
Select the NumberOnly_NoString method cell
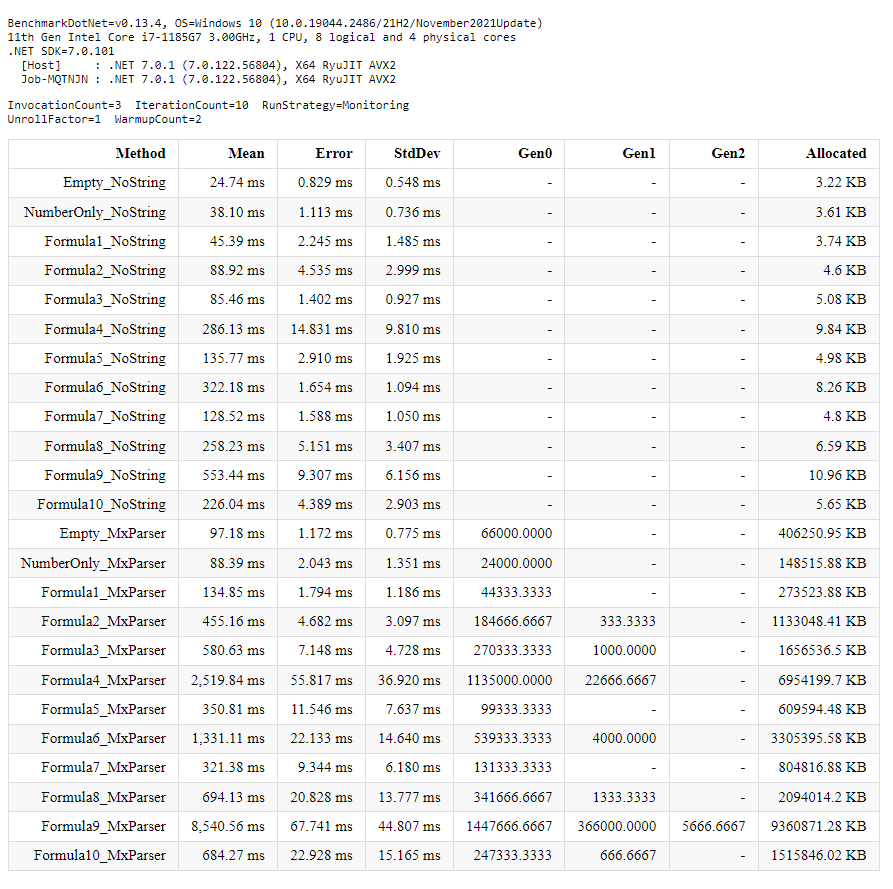tap(95, 212)
